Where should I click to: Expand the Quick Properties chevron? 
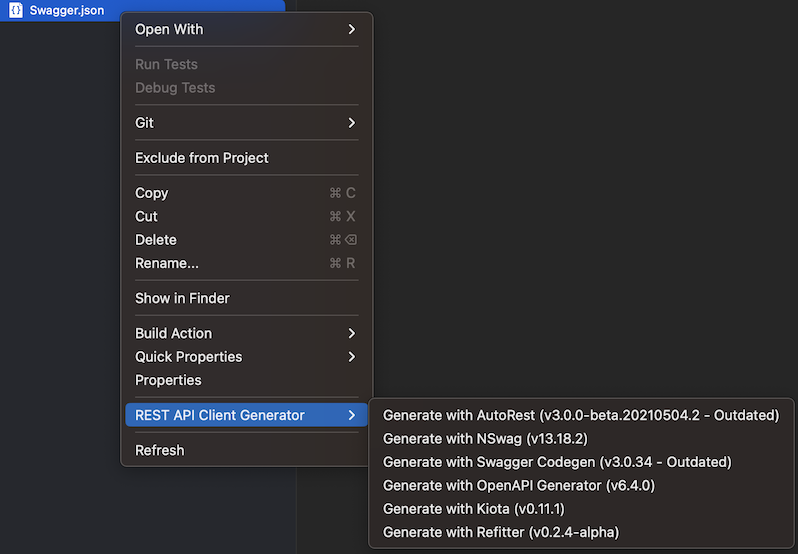coord(352,357)
